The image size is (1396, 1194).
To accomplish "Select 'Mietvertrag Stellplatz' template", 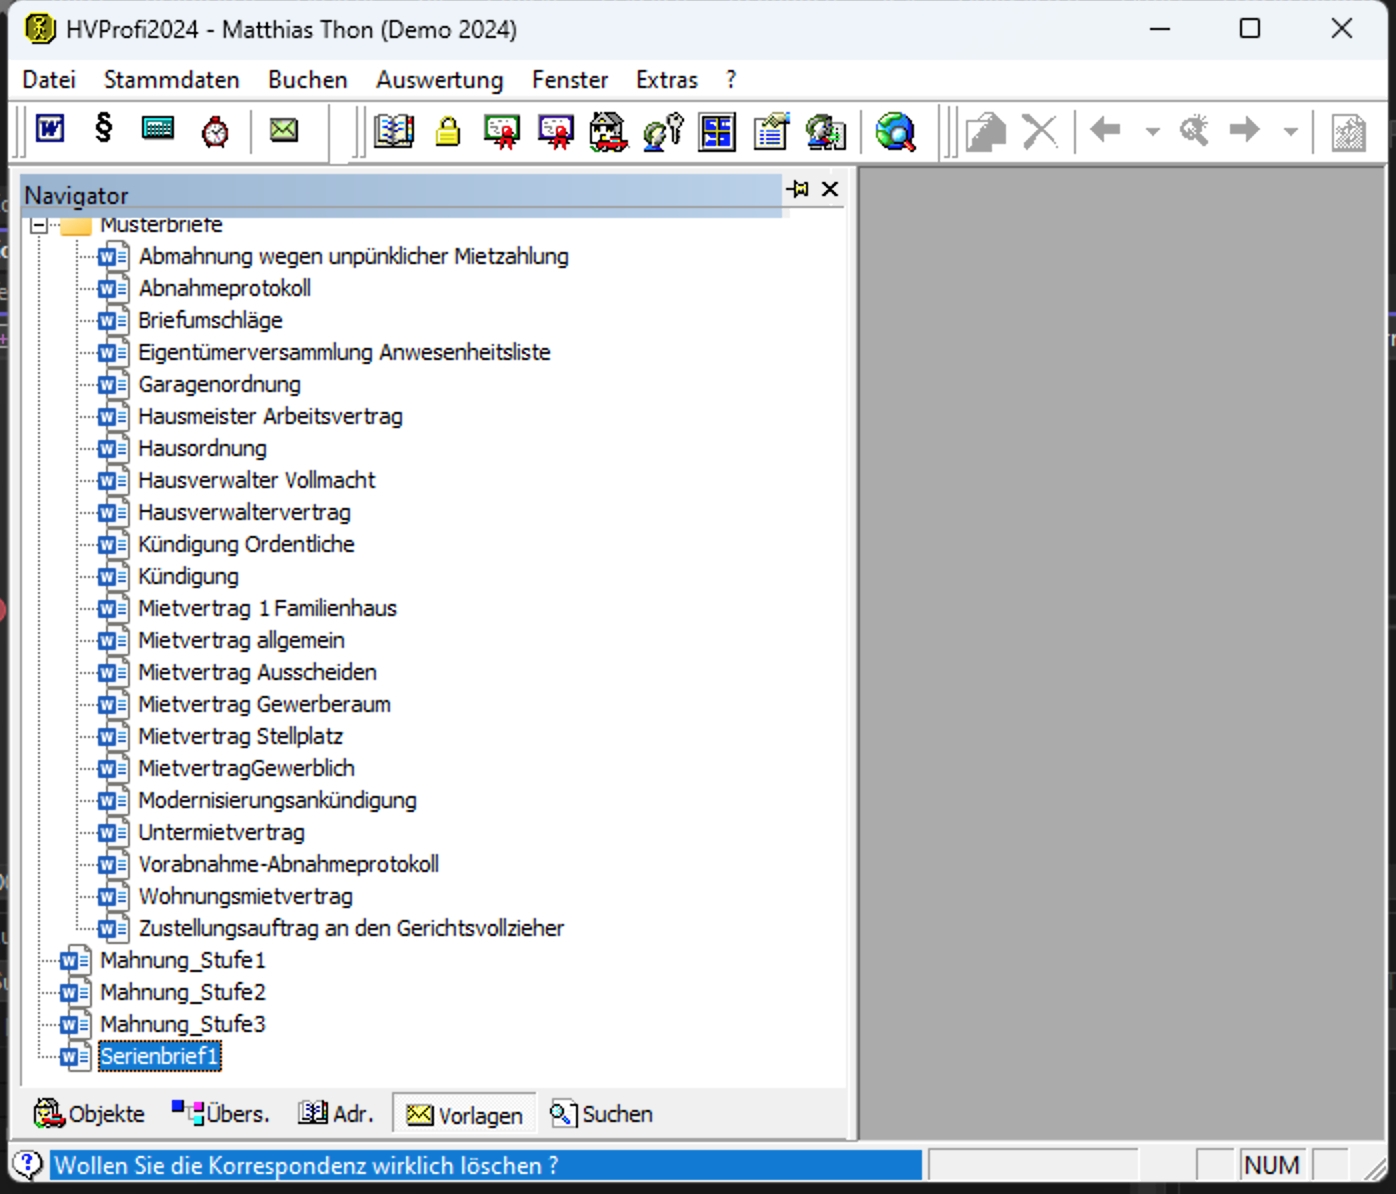I will [x=241, y=737].
